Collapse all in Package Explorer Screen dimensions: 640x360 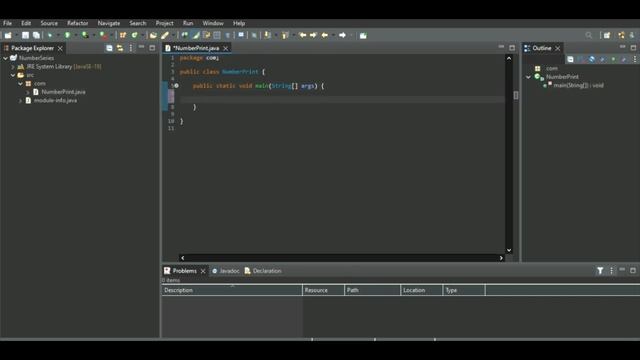pos(109,48)
